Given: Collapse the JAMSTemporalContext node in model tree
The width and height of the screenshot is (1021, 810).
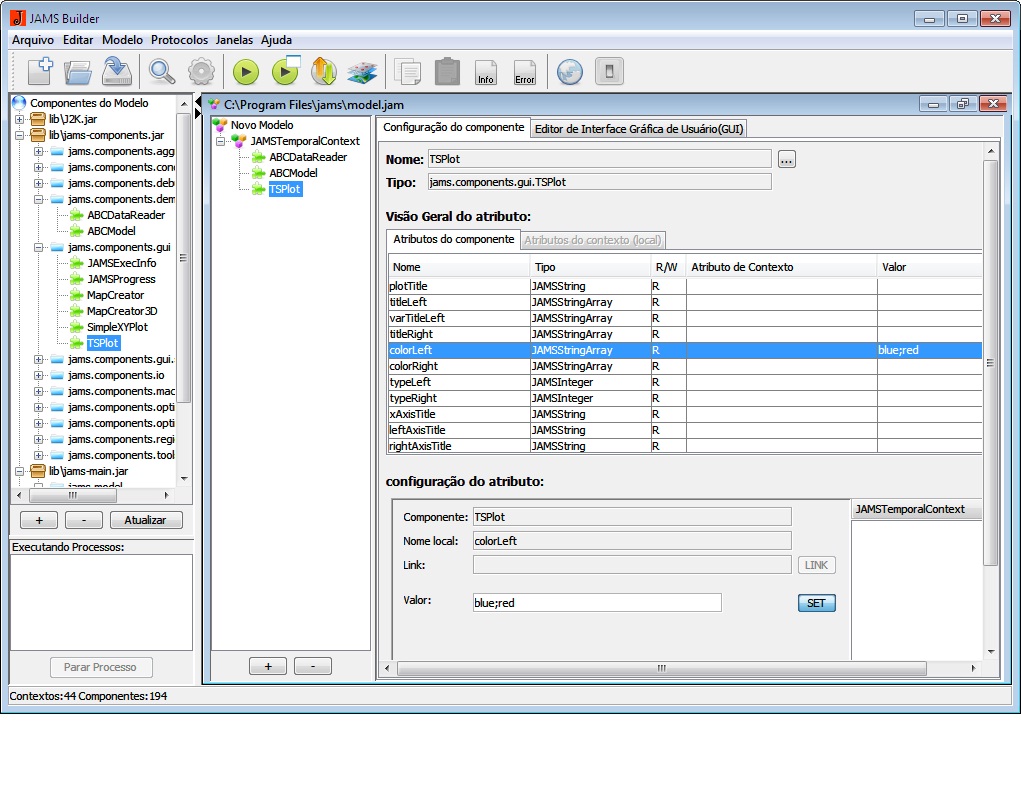Looking at the screenshot, I should tap(222, 141).
